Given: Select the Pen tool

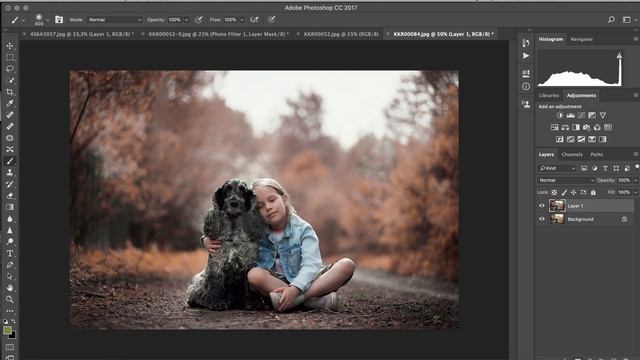Looking at the screenshot, I should 10,264.
